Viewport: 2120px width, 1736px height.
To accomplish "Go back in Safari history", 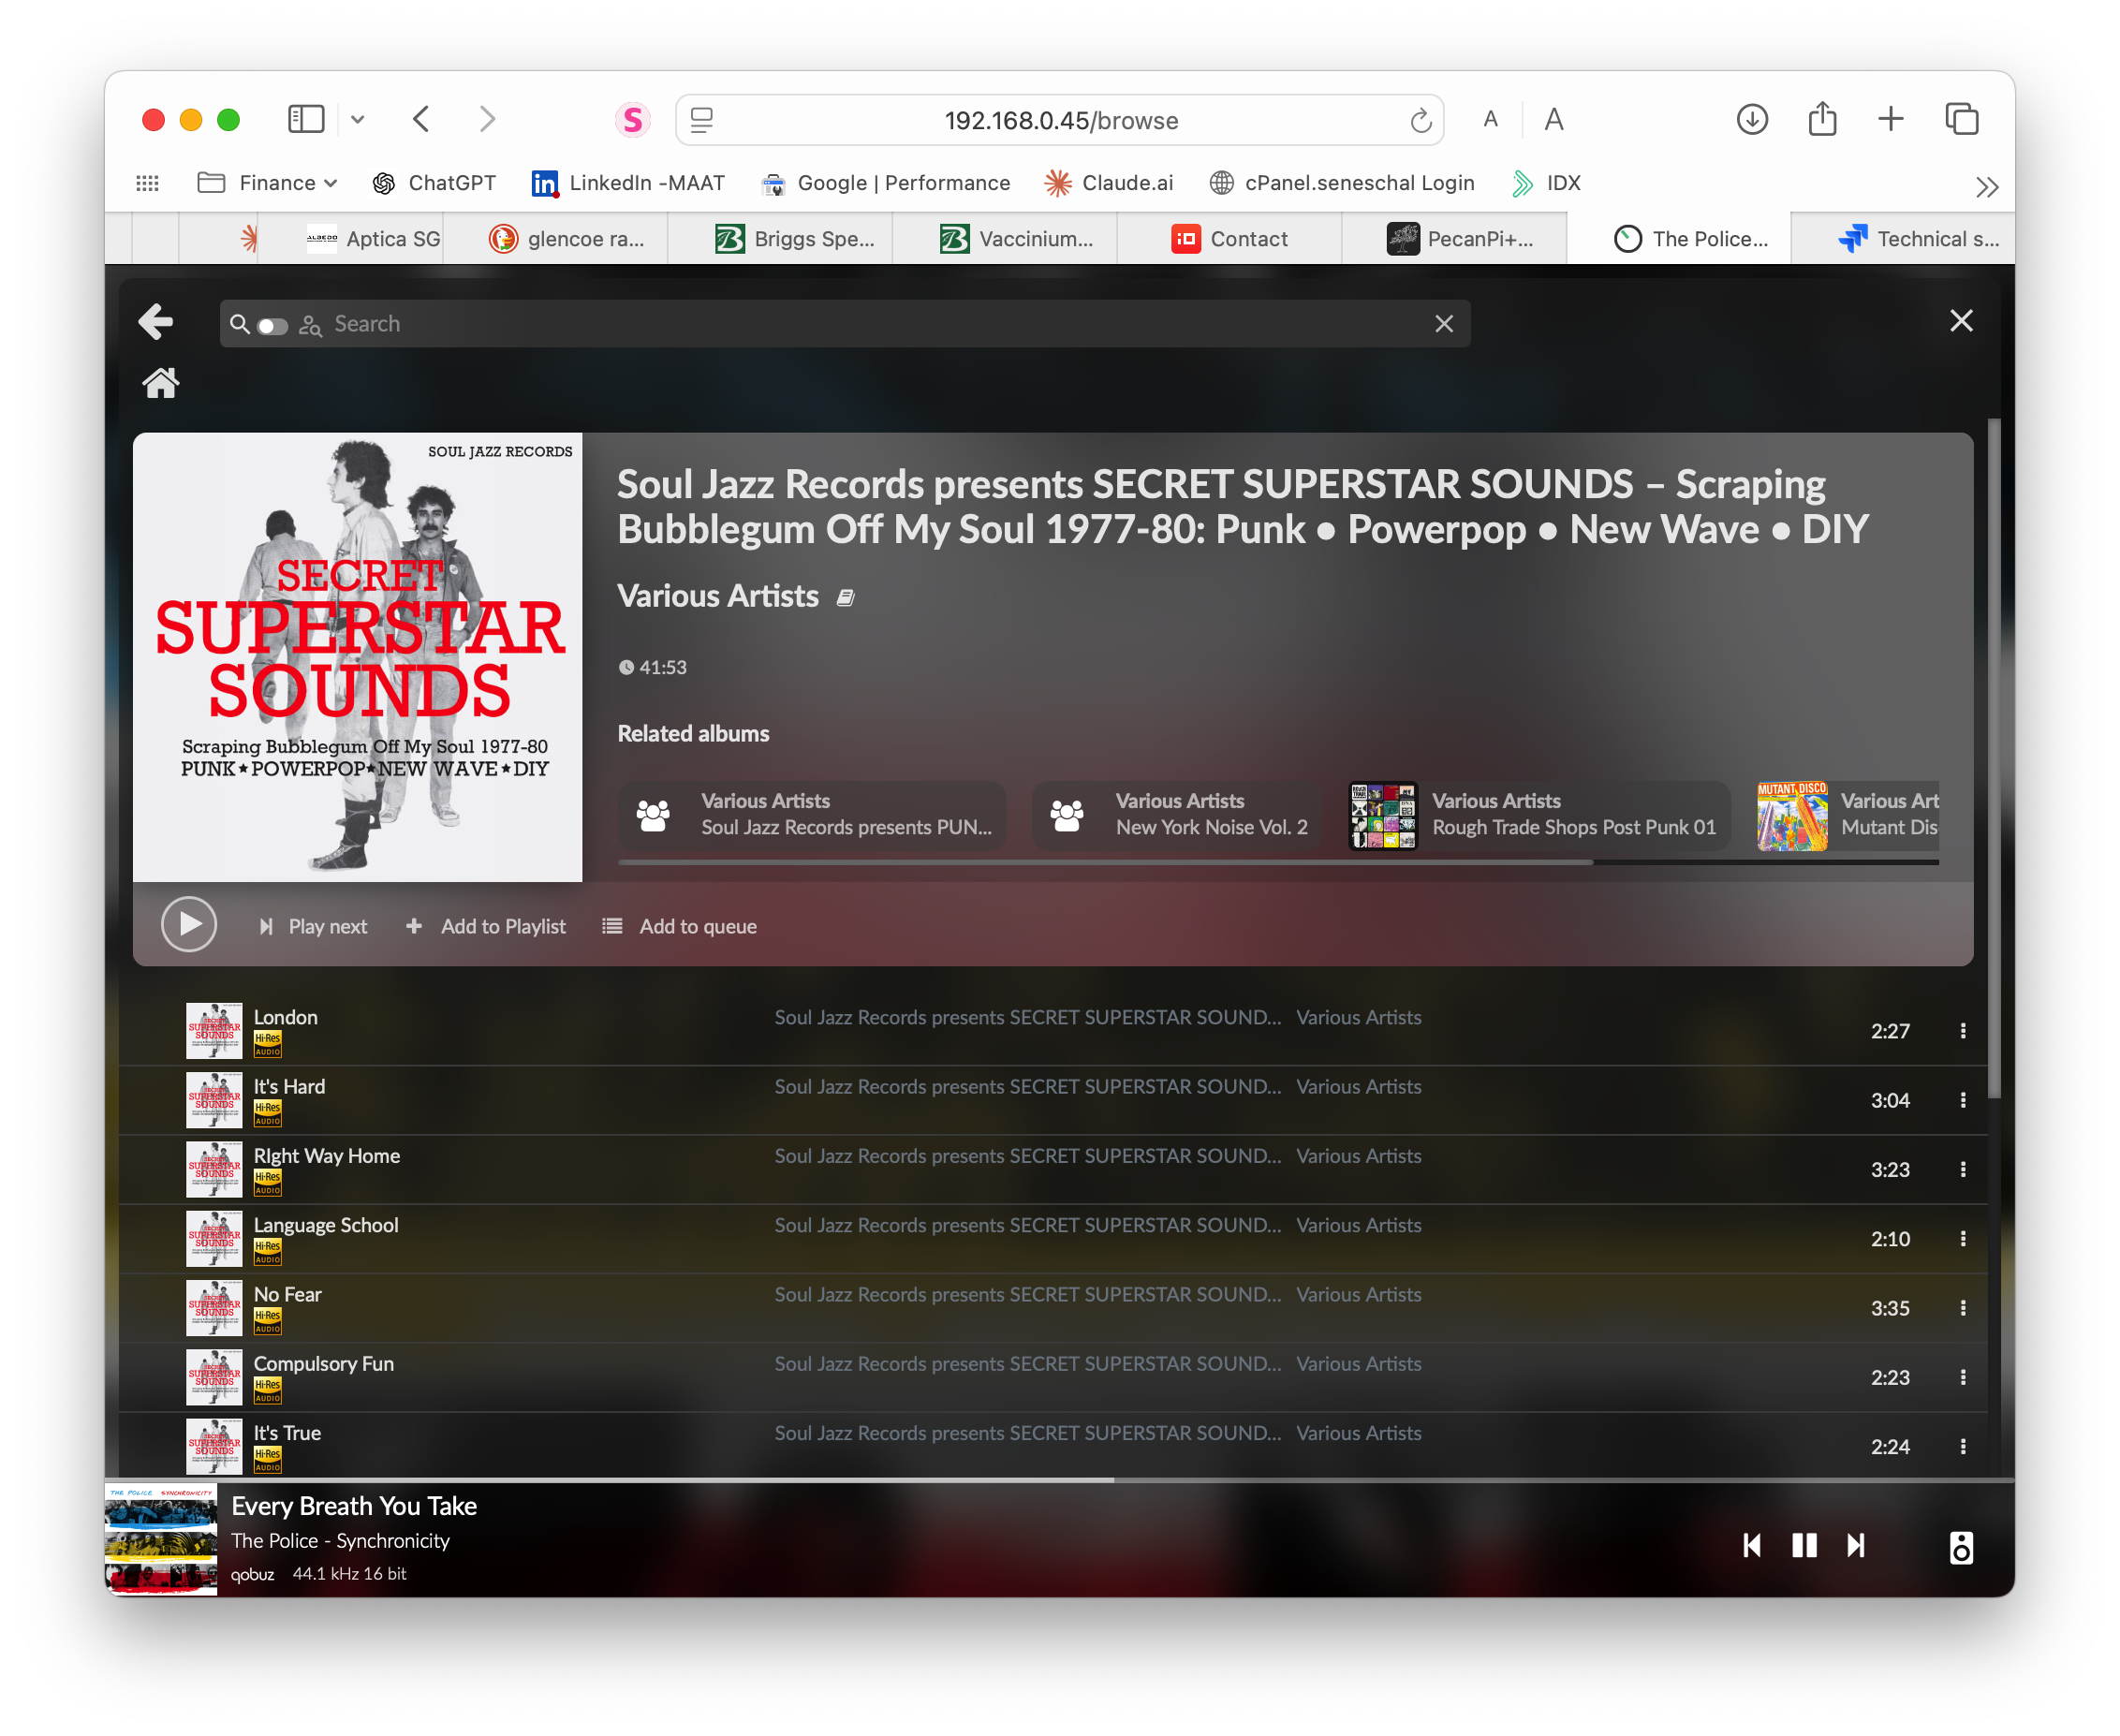I will coord(421,120).
